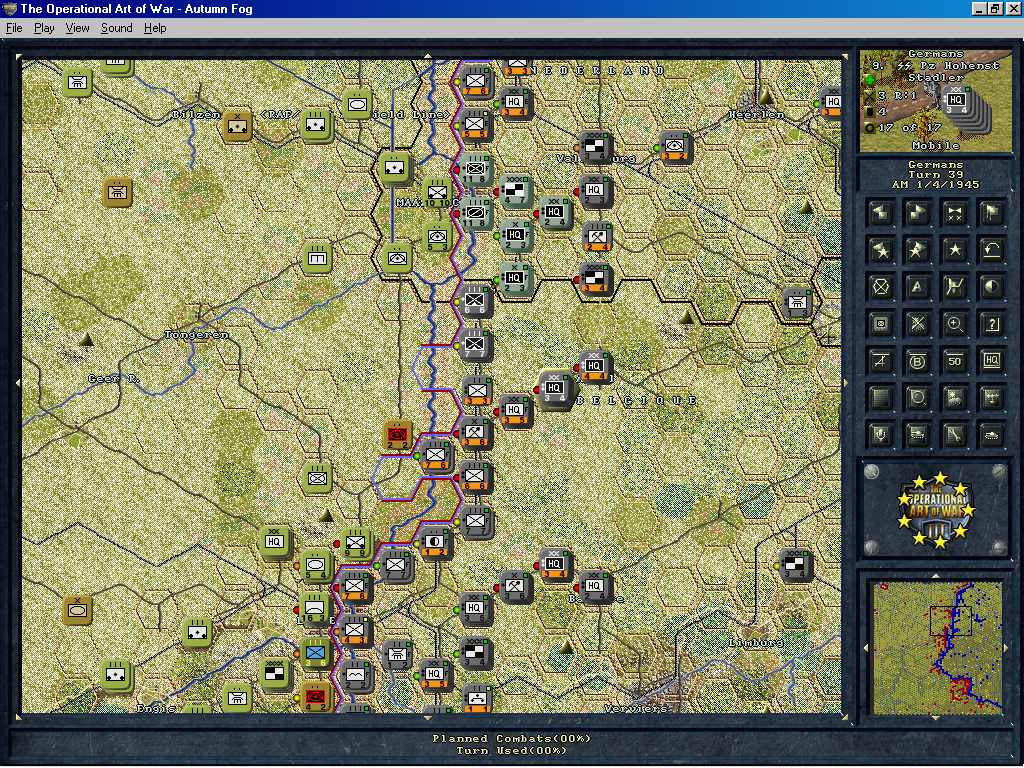Click the undo curved arrow button

(x=992, y=250)
